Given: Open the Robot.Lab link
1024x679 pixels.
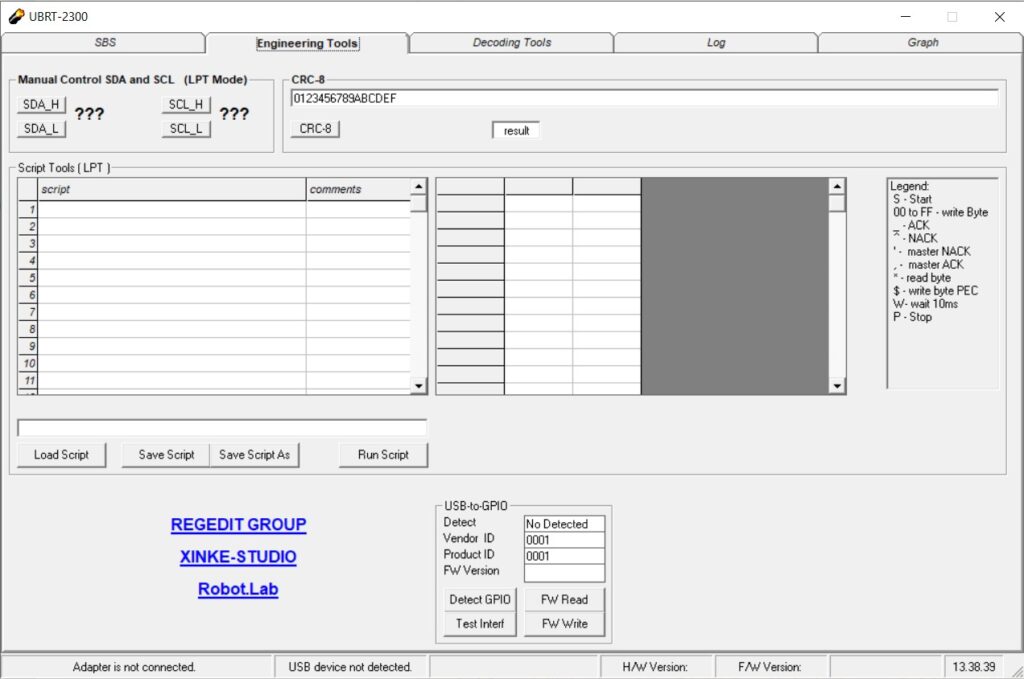Looking at the screenshot, I should pos(238,589).
